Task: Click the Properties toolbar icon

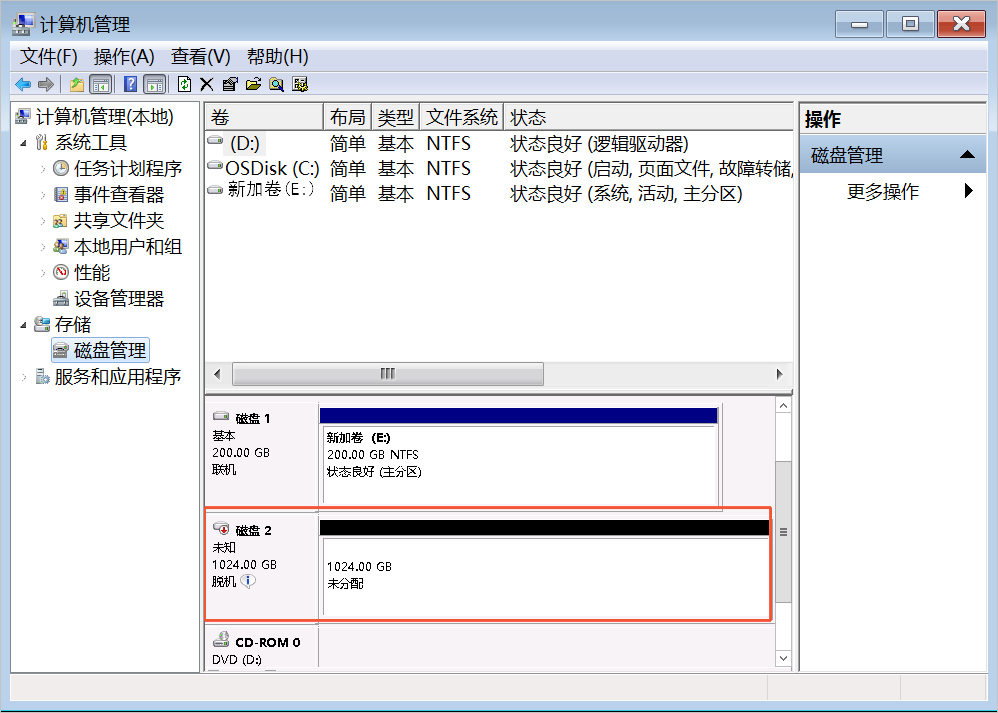Action: pos(230,84)
